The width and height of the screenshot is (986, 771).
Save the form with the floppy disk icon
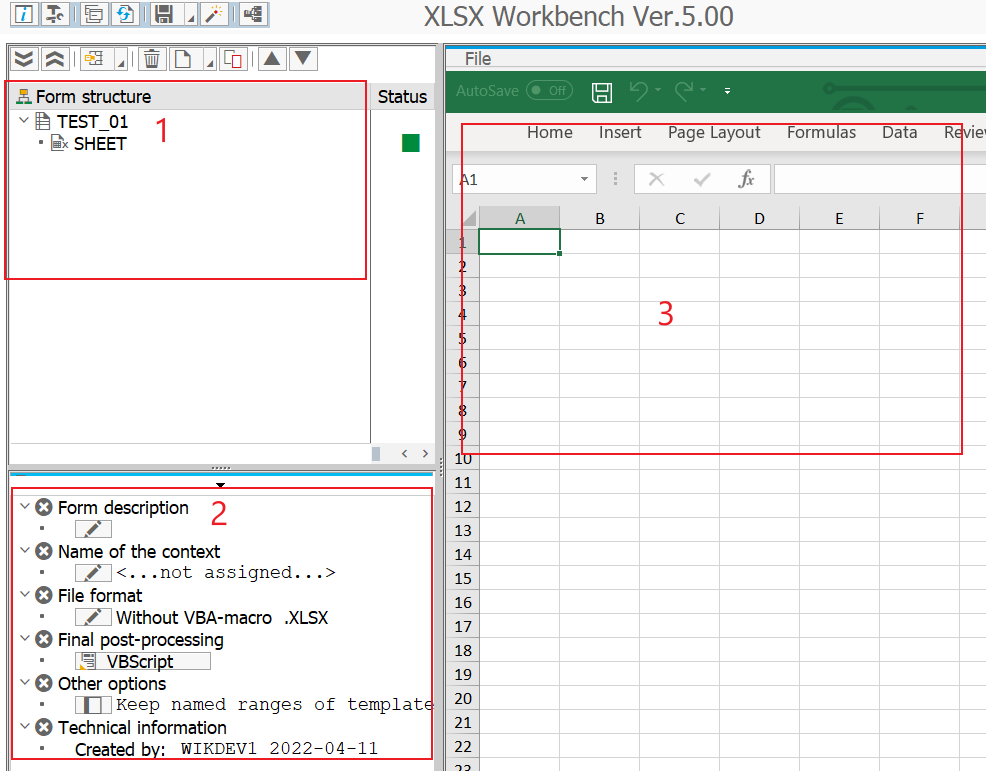pos(165,14)
